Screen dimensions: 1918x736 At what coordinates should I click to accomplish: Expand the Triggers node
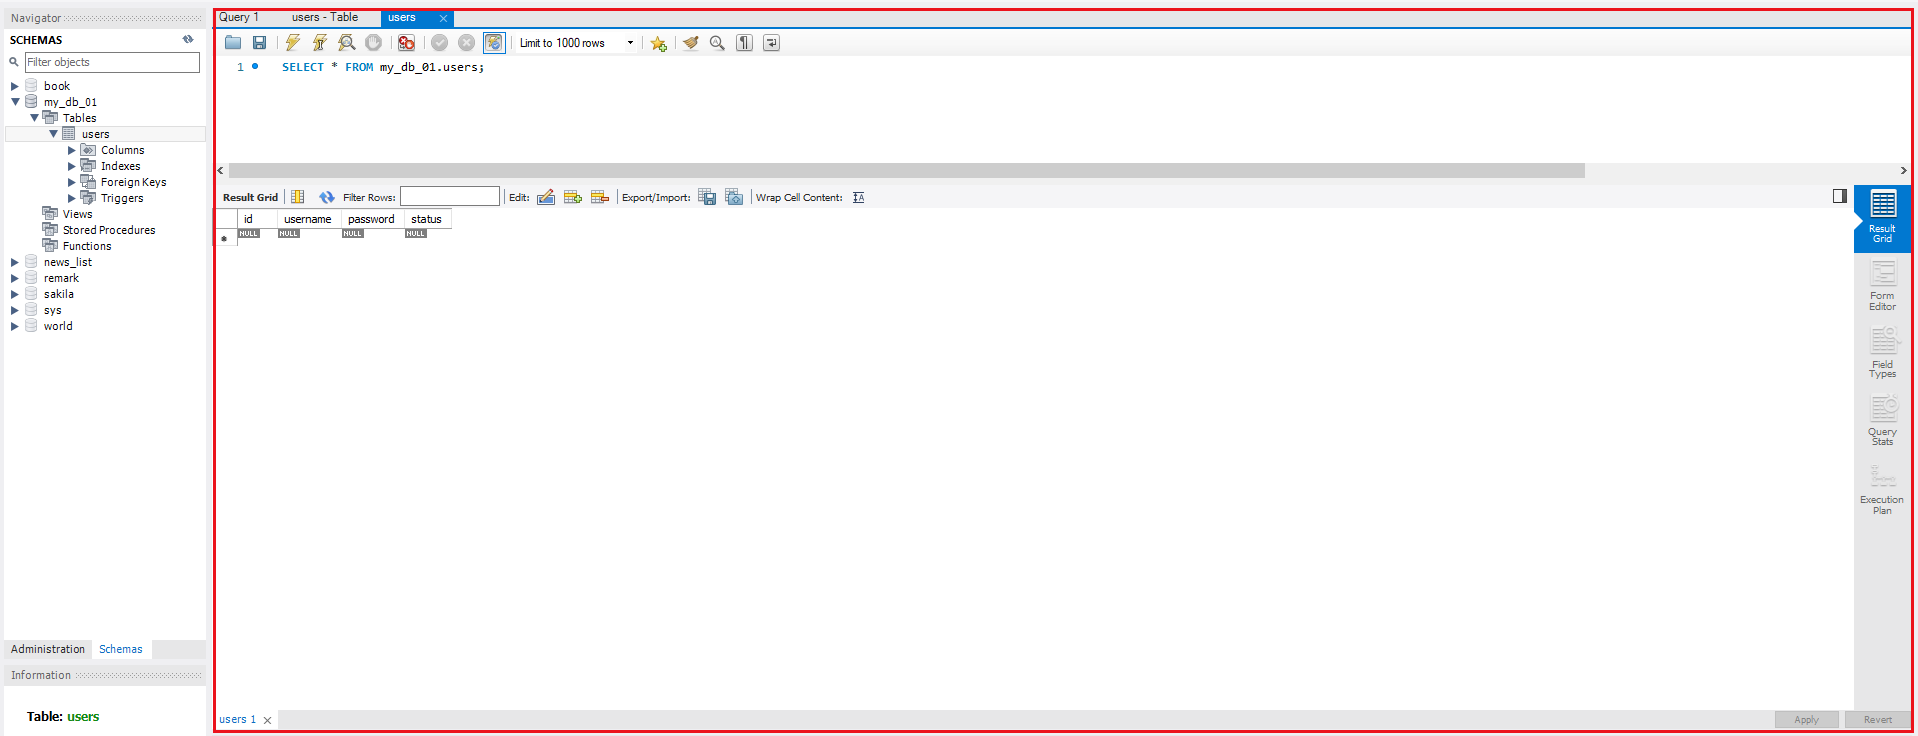pyautogui.click(x=72, y=198)
